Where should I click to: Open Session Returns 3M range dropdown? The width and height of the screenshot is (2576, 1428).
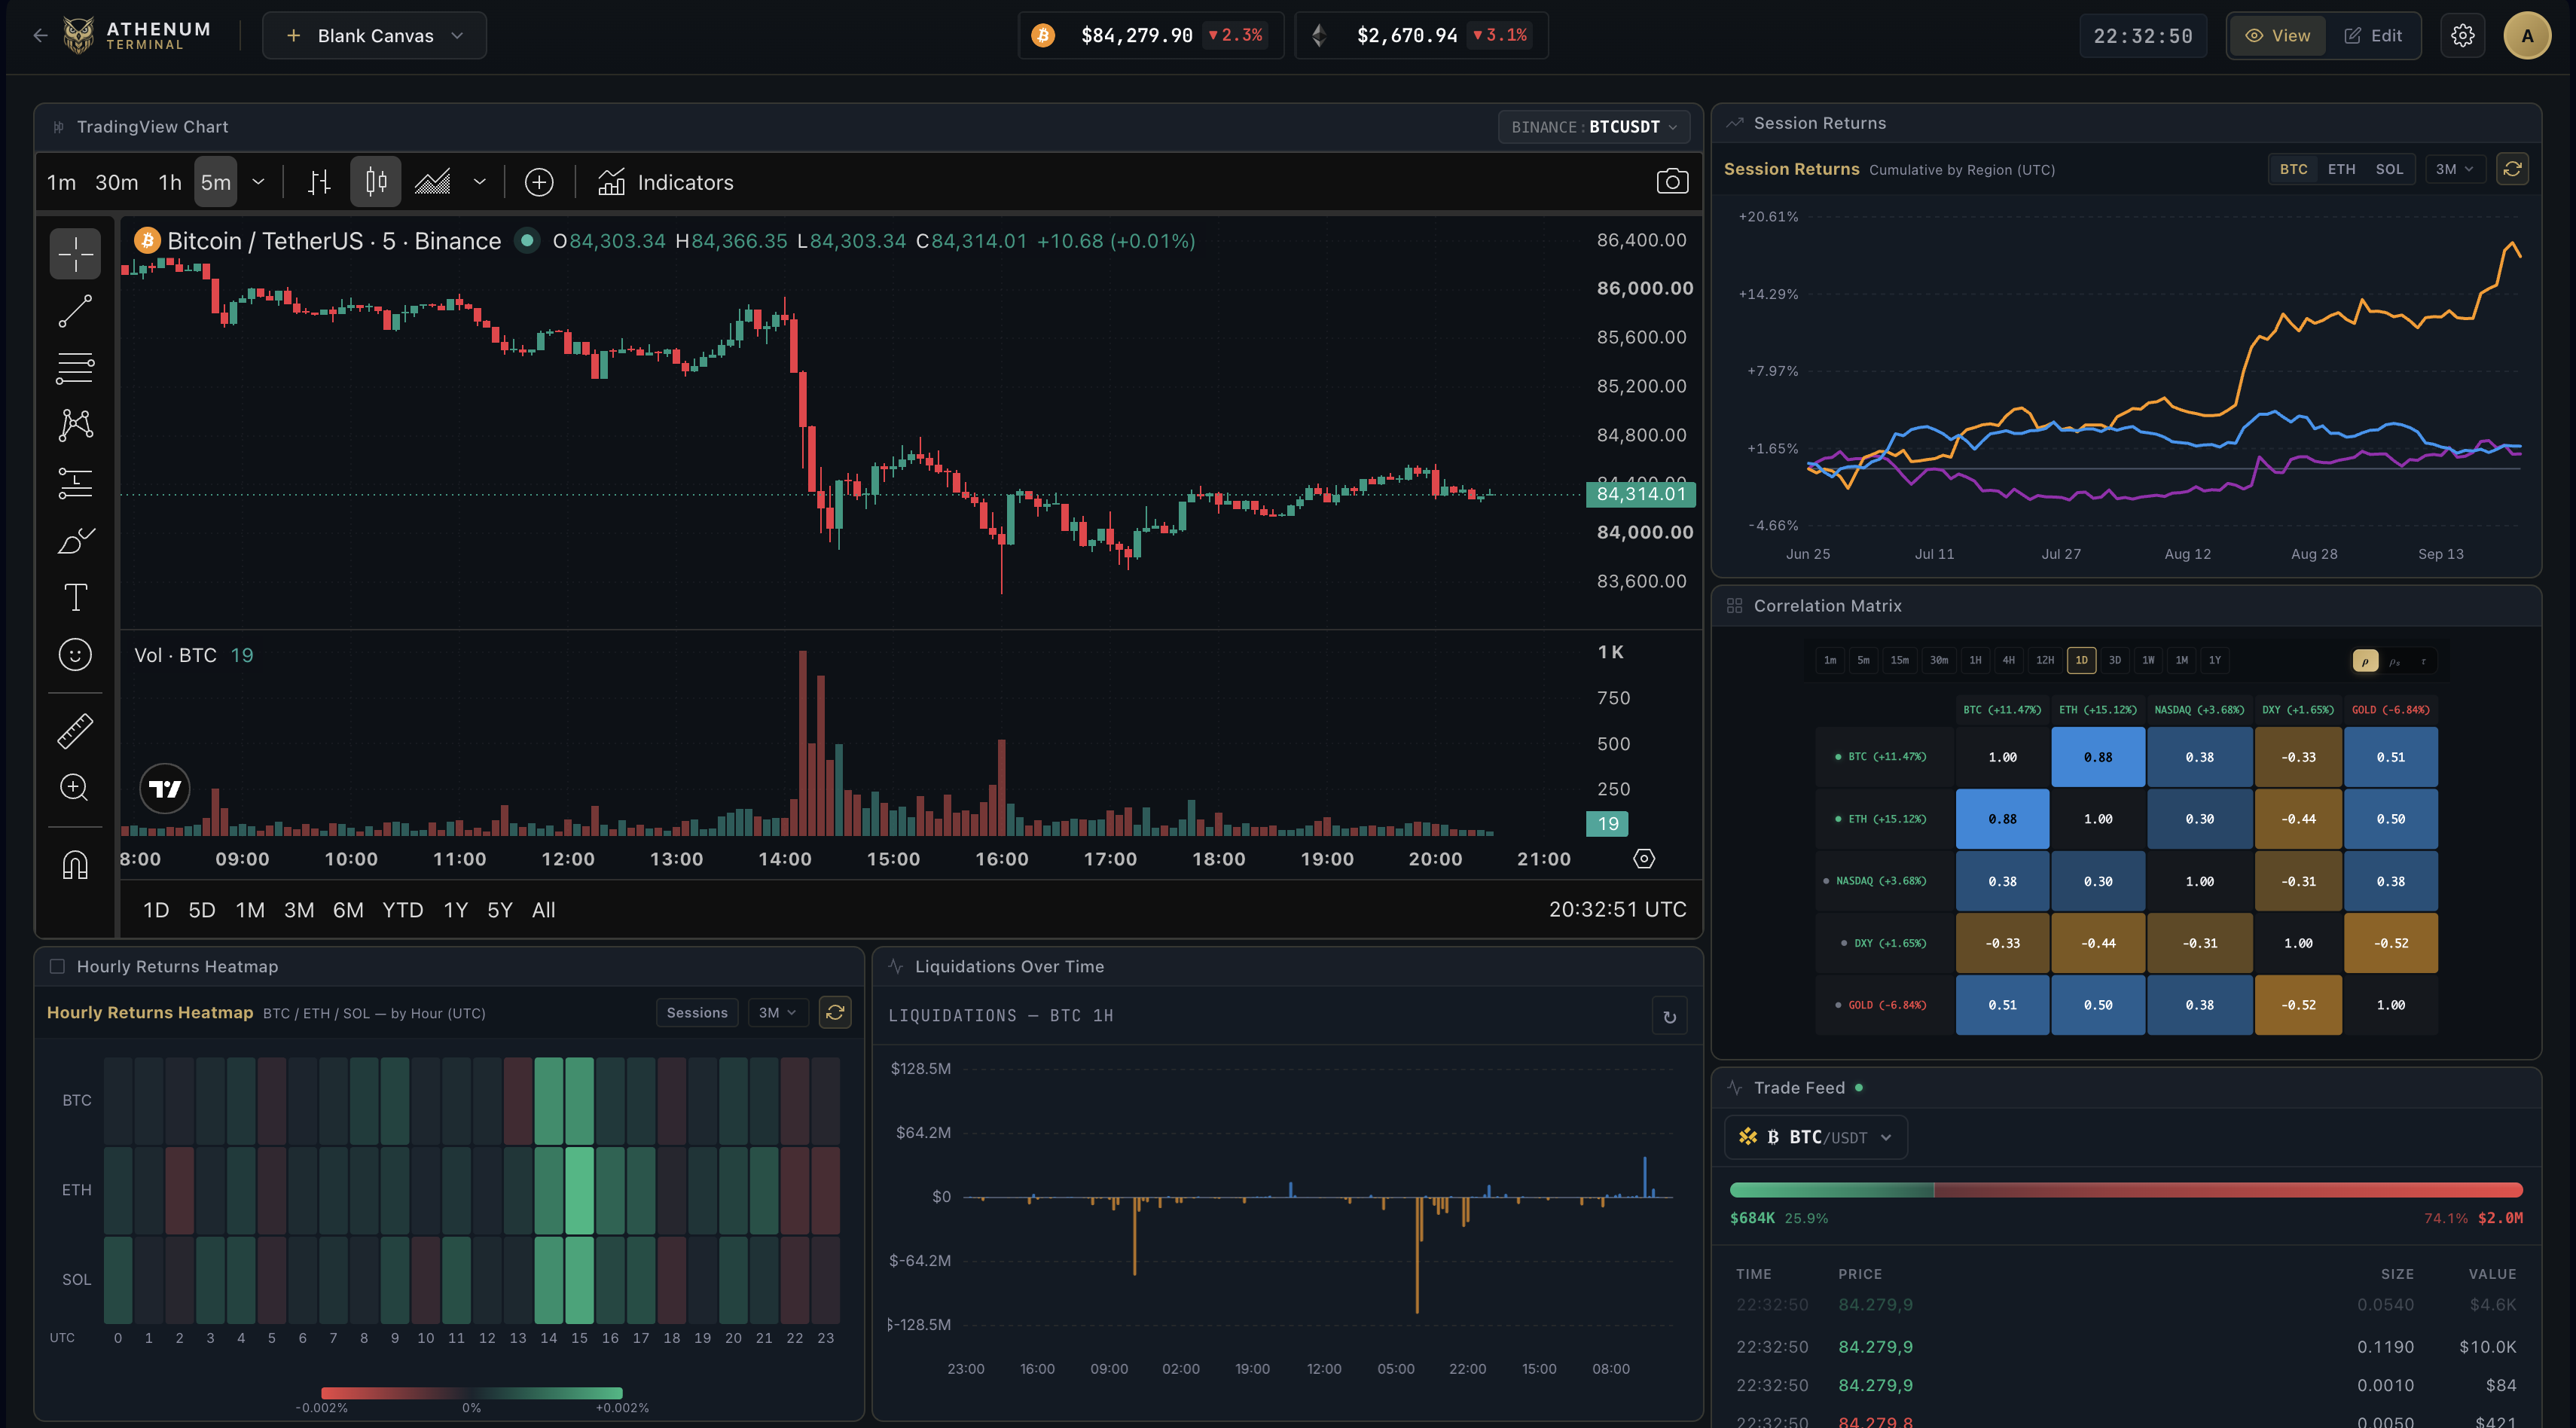[2454, 169]
